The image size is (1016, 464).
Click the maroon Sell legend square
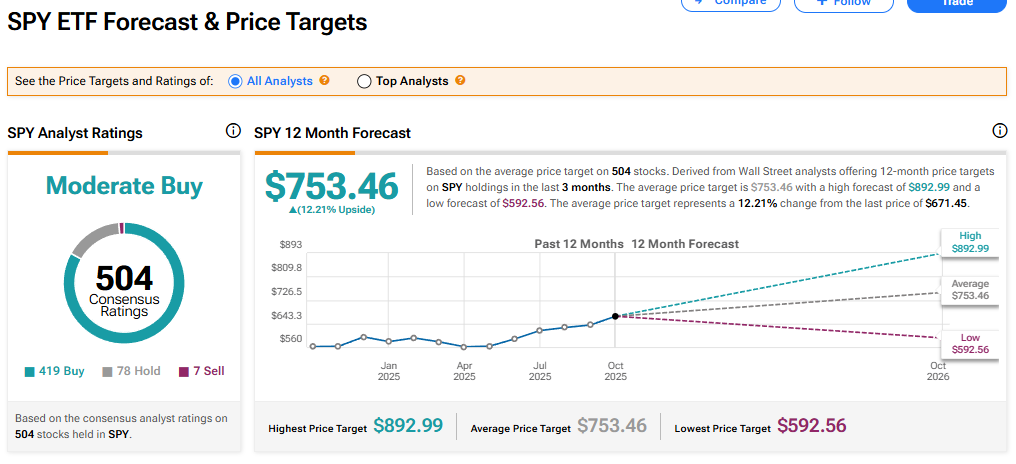point(183,372)
